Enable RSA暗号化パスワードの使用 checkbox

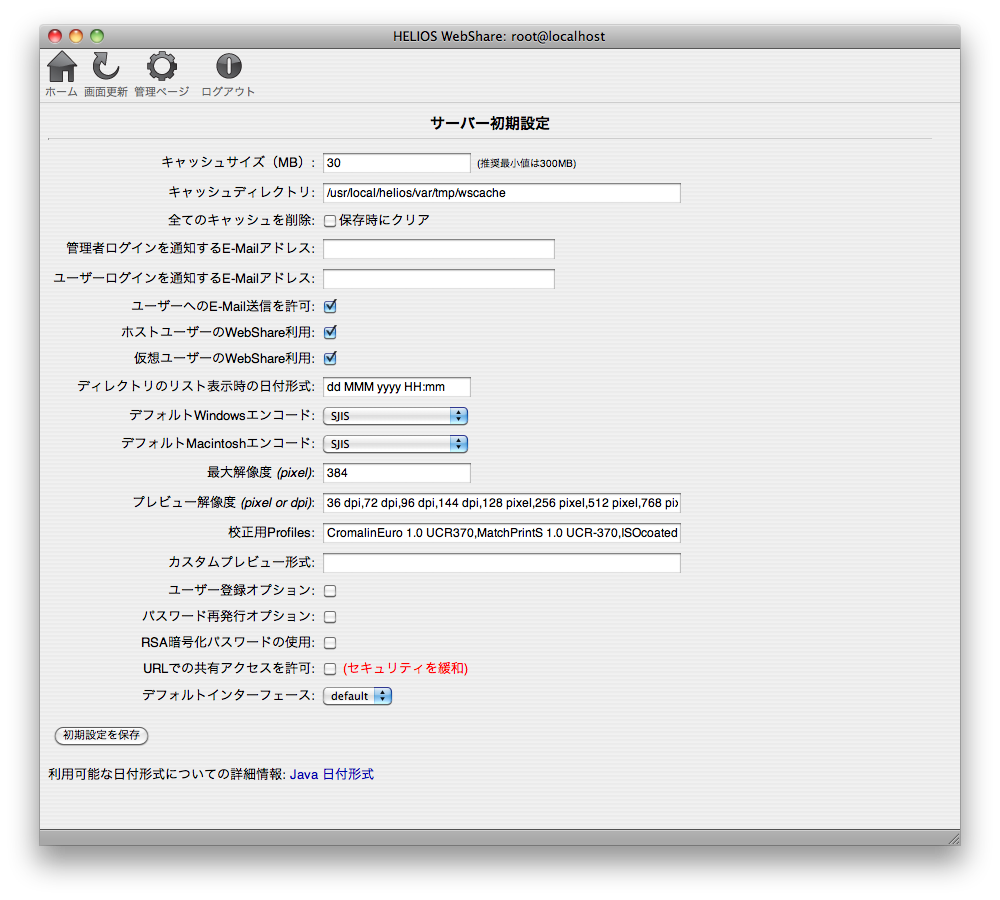point(330,642)
